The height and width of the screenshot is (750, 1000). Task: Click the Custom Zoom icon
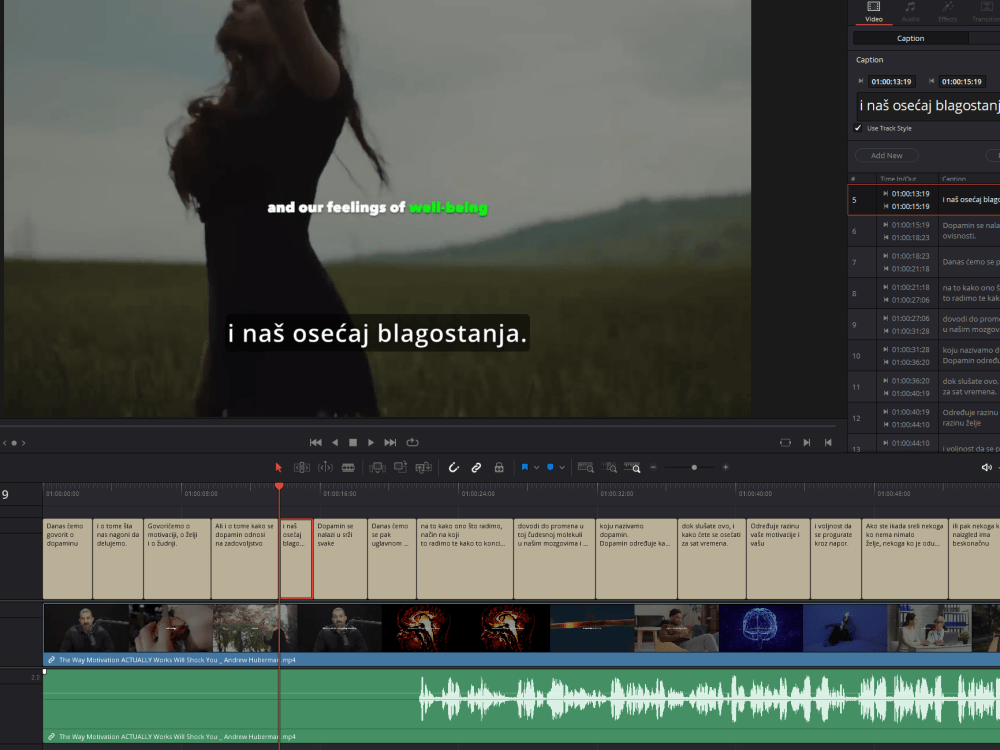click(632, 467)
